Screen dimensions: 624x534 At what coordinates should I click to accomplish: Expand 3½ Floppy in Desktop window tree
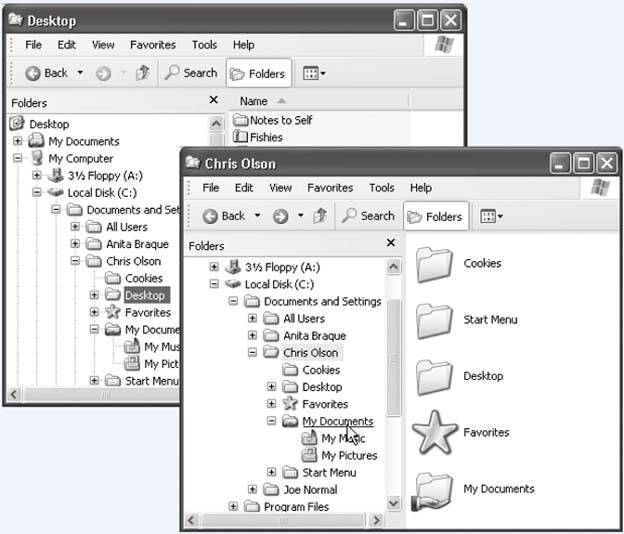pos(37,175)
